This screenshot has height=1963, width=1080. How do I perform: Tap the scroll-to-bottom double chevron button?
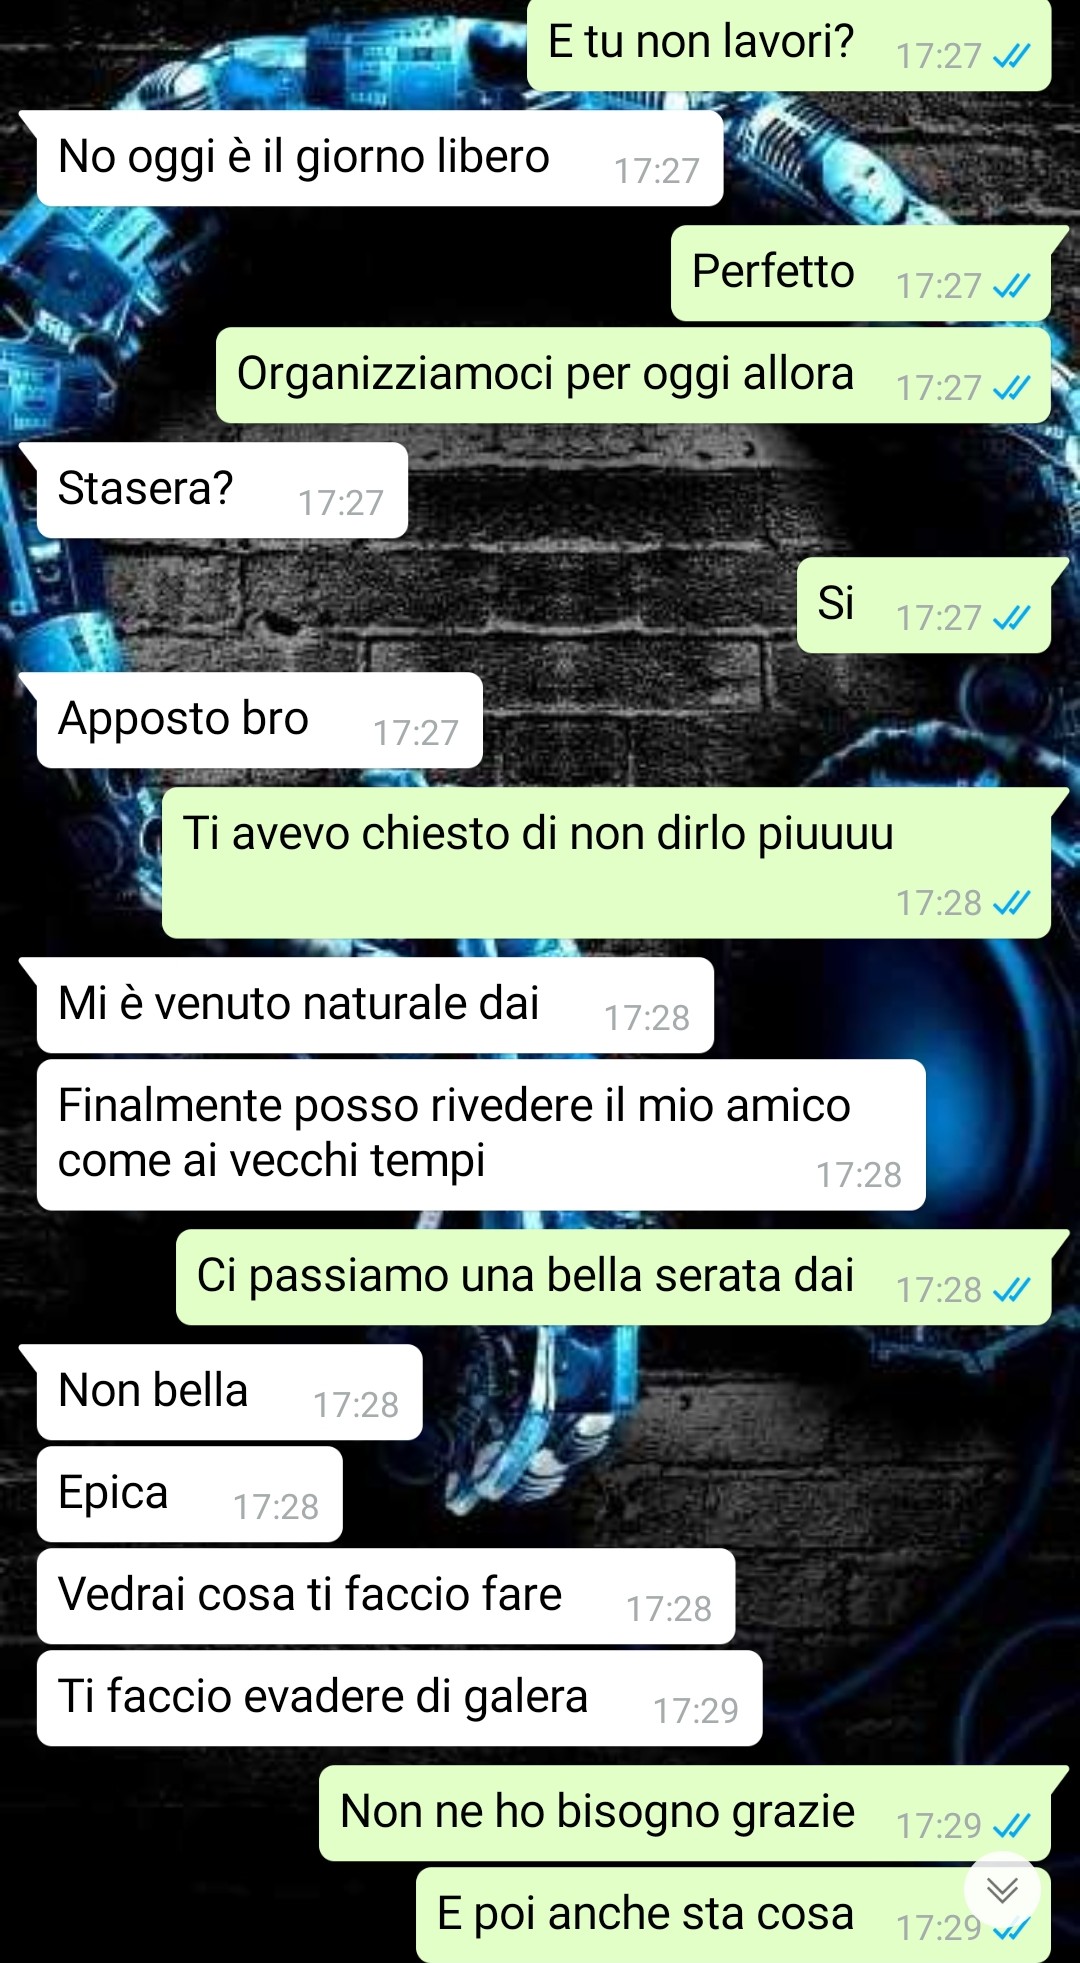tap(1002, 1890)
